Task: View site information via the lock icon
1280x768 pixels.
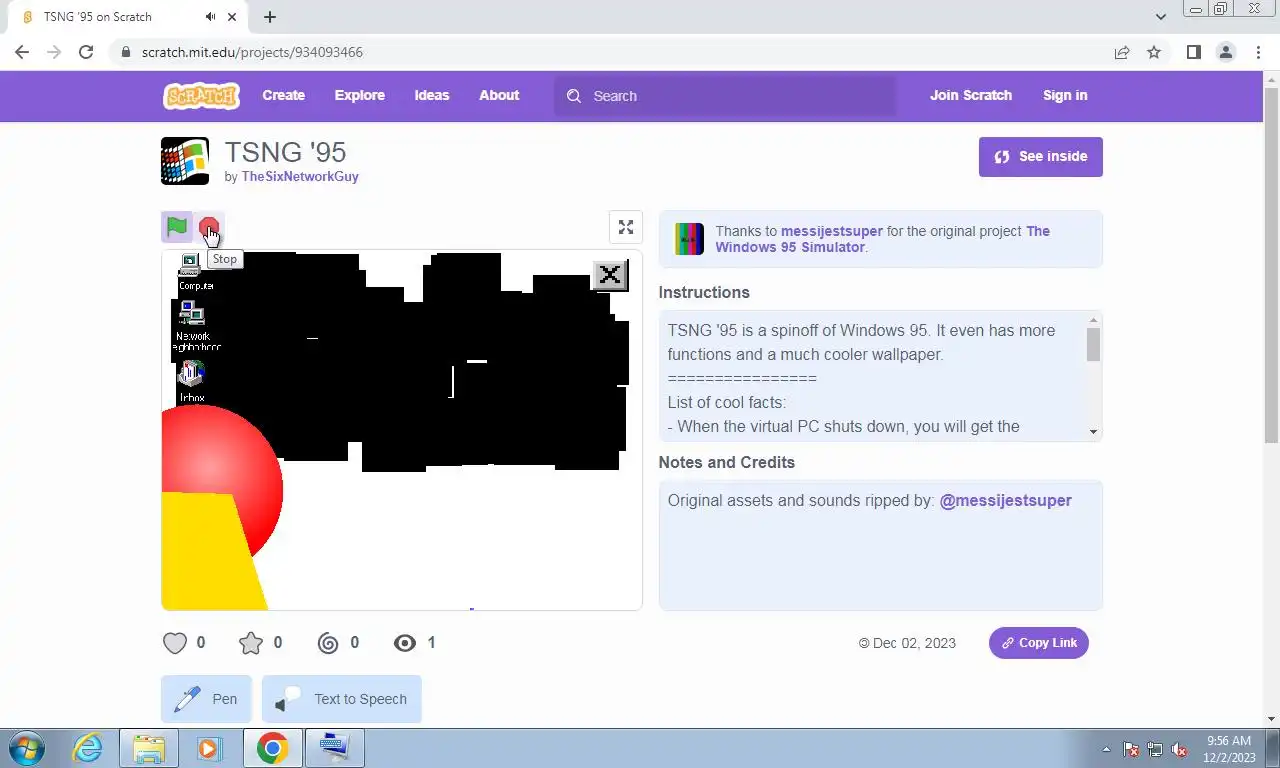Action: click(x=125, y=52)
